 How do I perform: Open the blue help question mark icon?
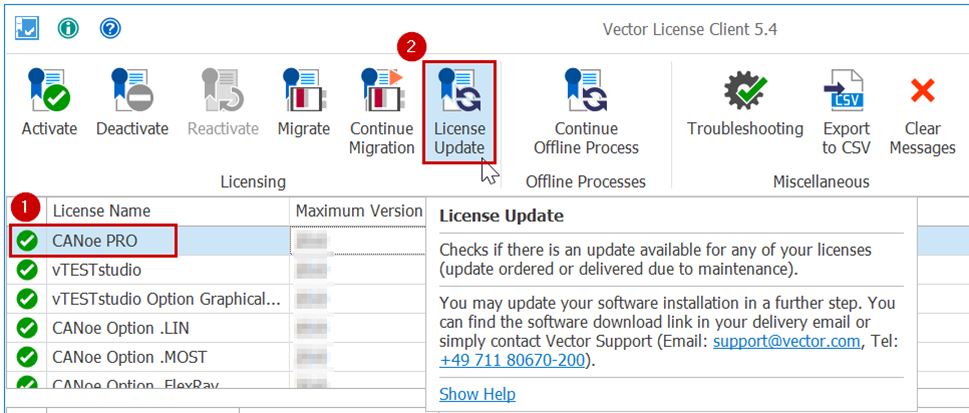[x=110, y=28]
